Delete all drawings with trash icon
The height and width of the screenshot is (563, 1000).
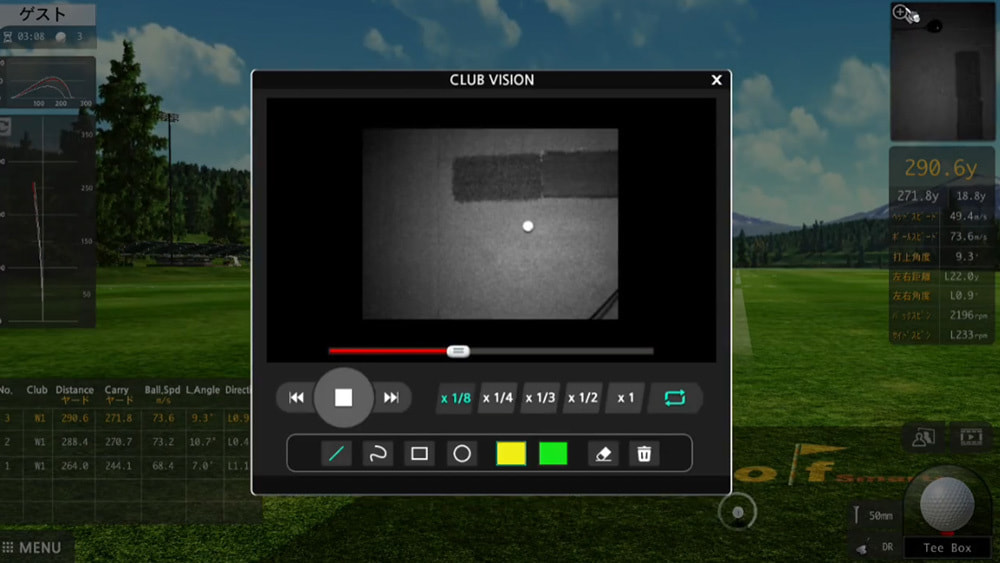click(x=644, y=454)
